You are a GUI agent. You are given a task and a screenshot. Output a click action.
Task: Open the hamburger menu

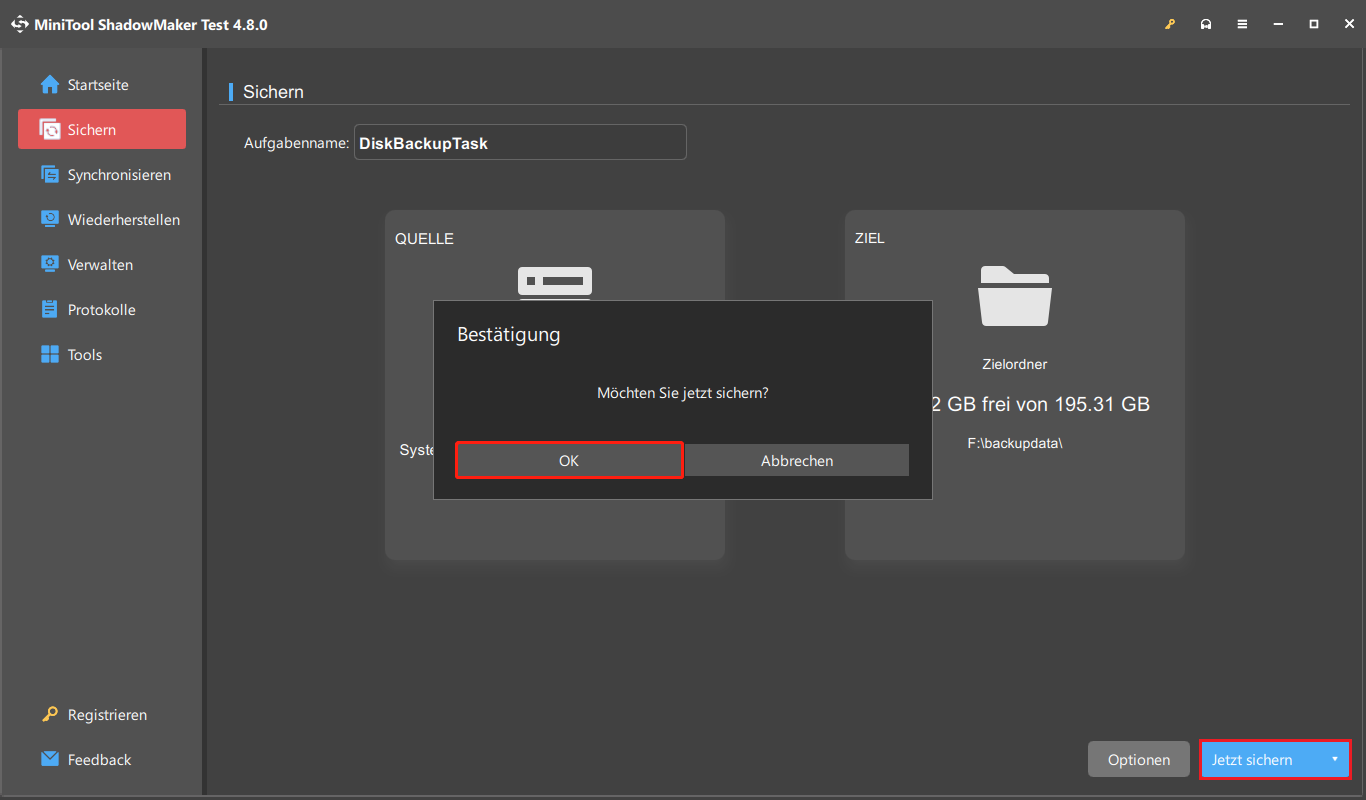[x=1242, y=23]
